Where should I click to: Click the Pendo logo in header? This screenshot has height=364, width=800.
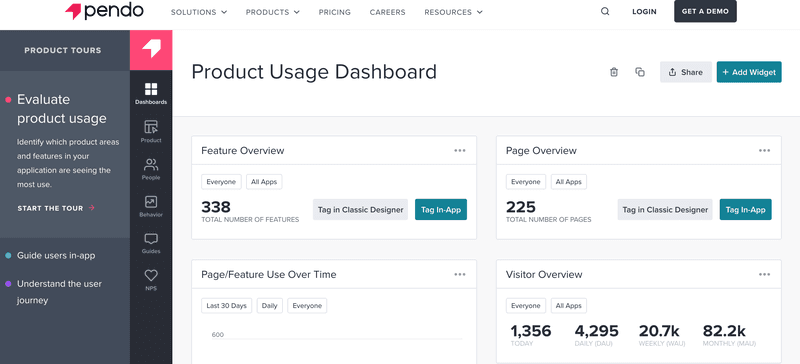(x=105, y=11)
